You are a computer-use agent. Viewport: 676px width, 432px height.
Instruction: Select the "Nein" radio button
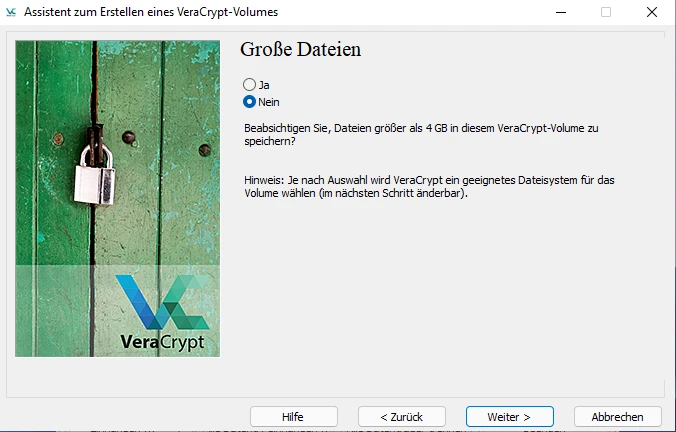click(x=249, y=101)
